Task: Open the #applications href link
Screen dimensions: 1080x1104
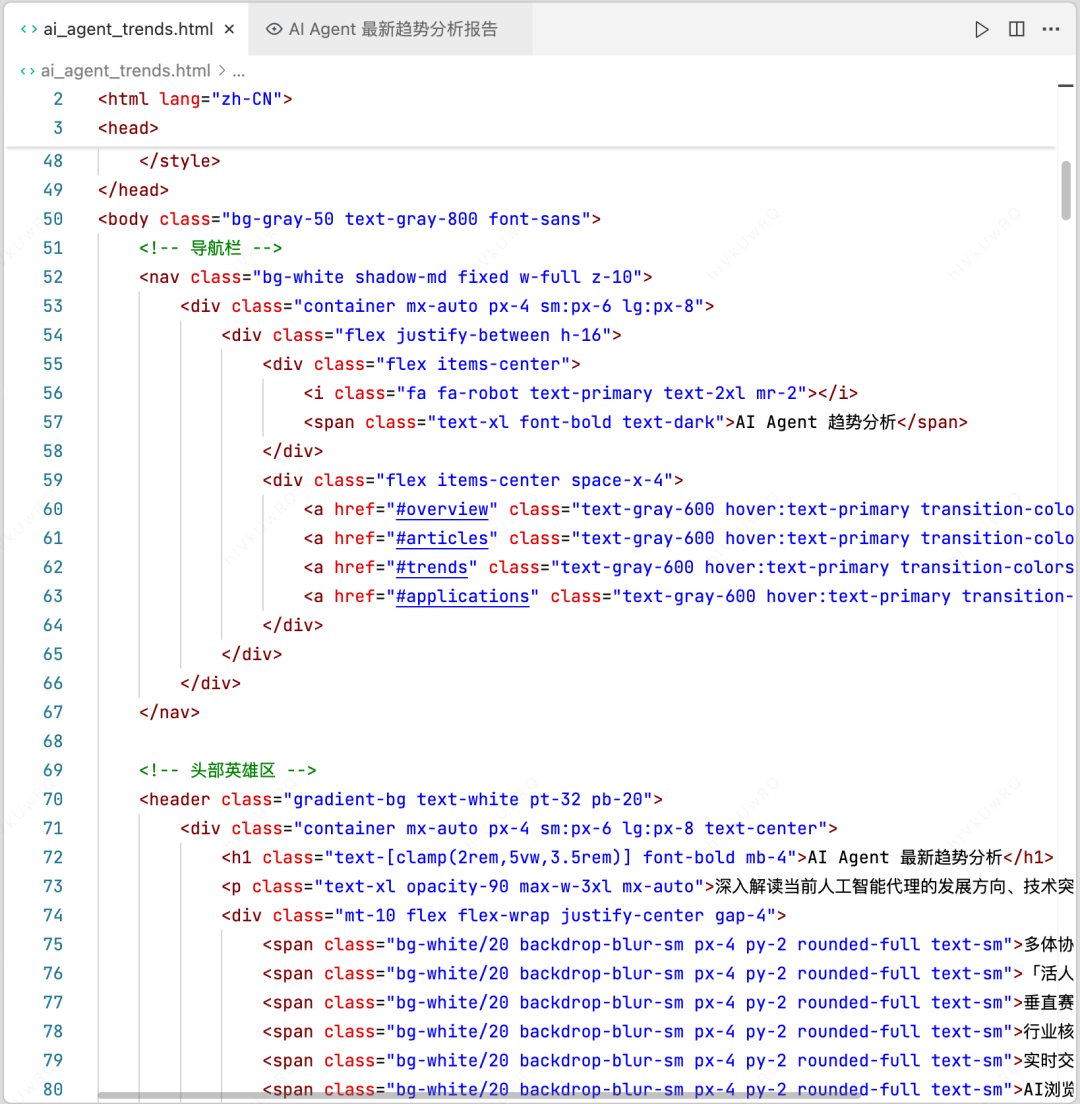Action: pos(463,596)
